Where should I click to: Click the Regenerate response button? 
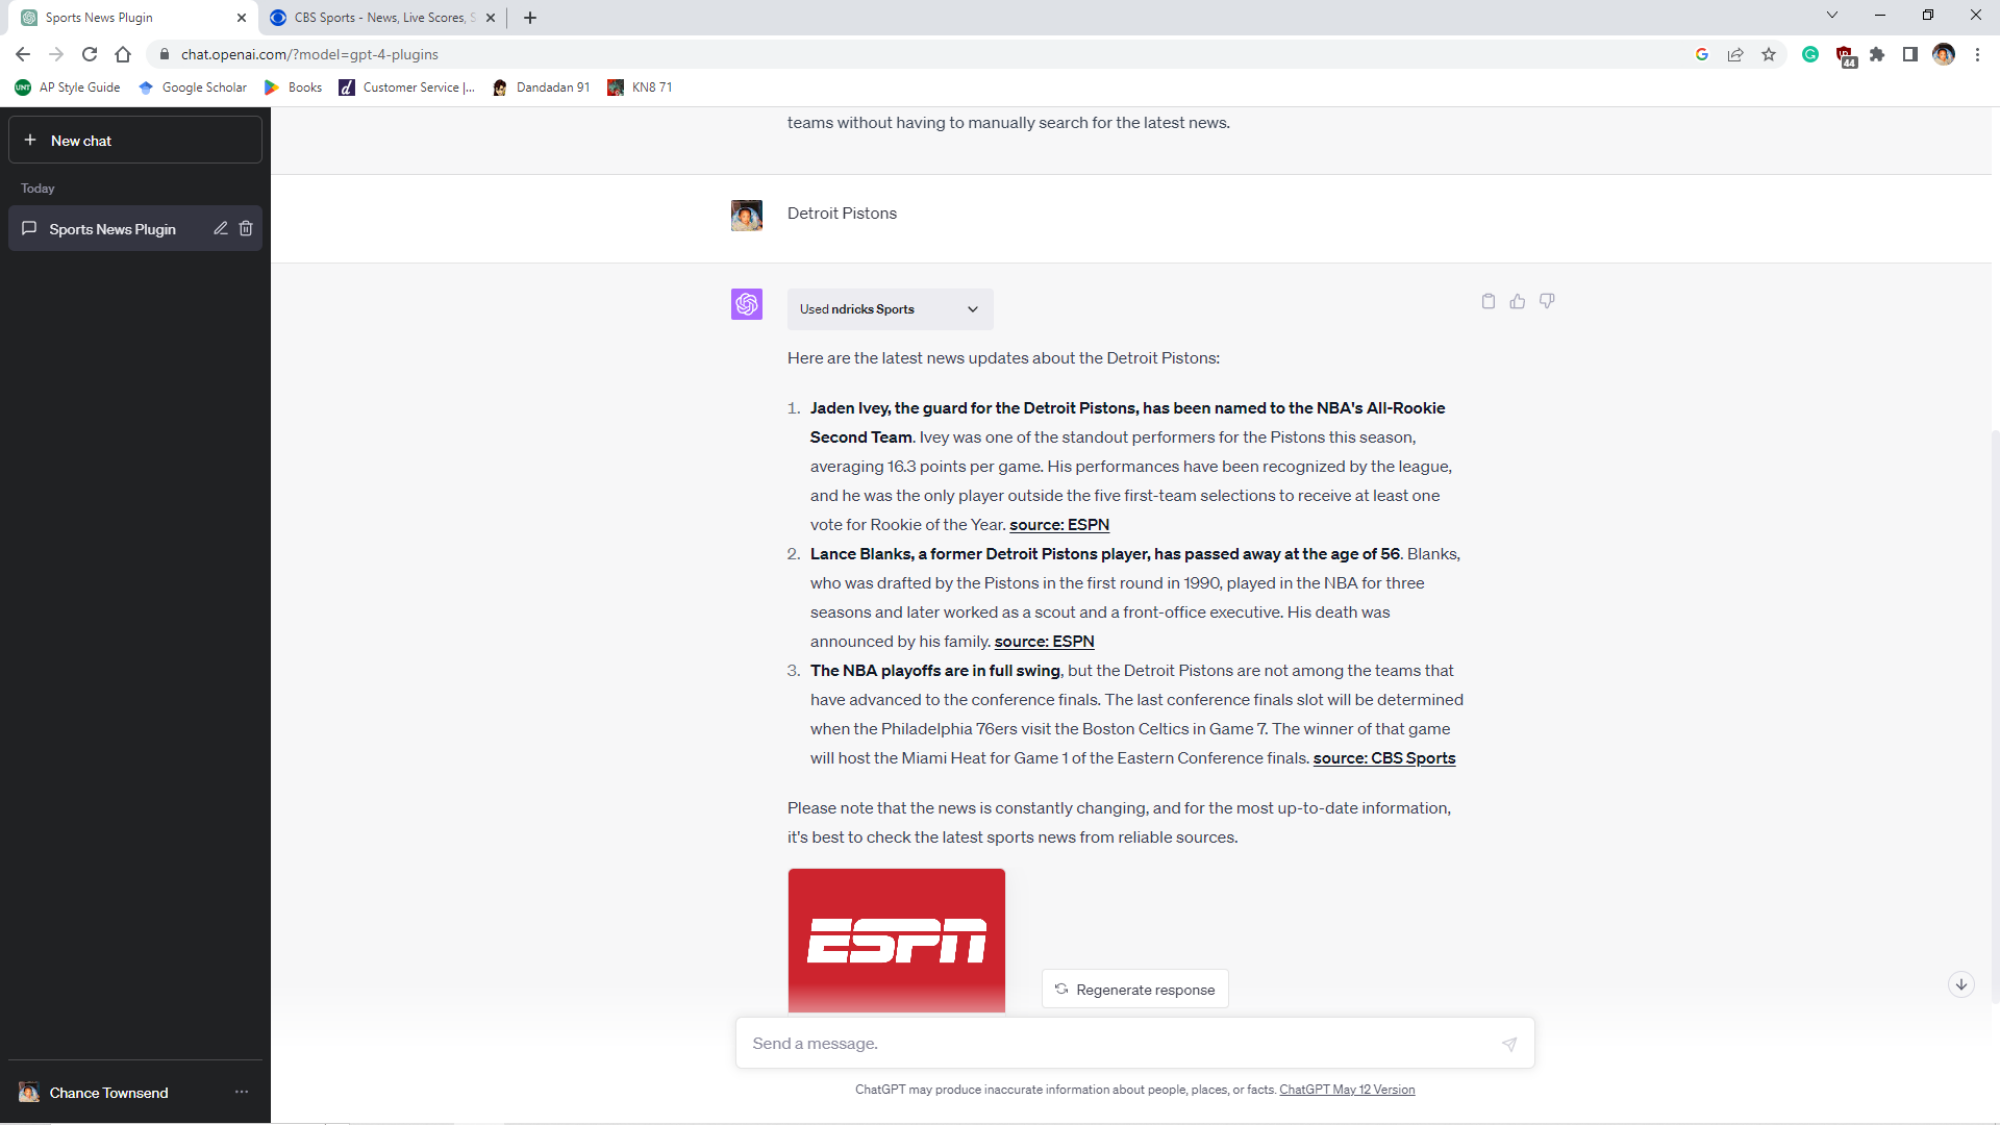click(1134, 988)
